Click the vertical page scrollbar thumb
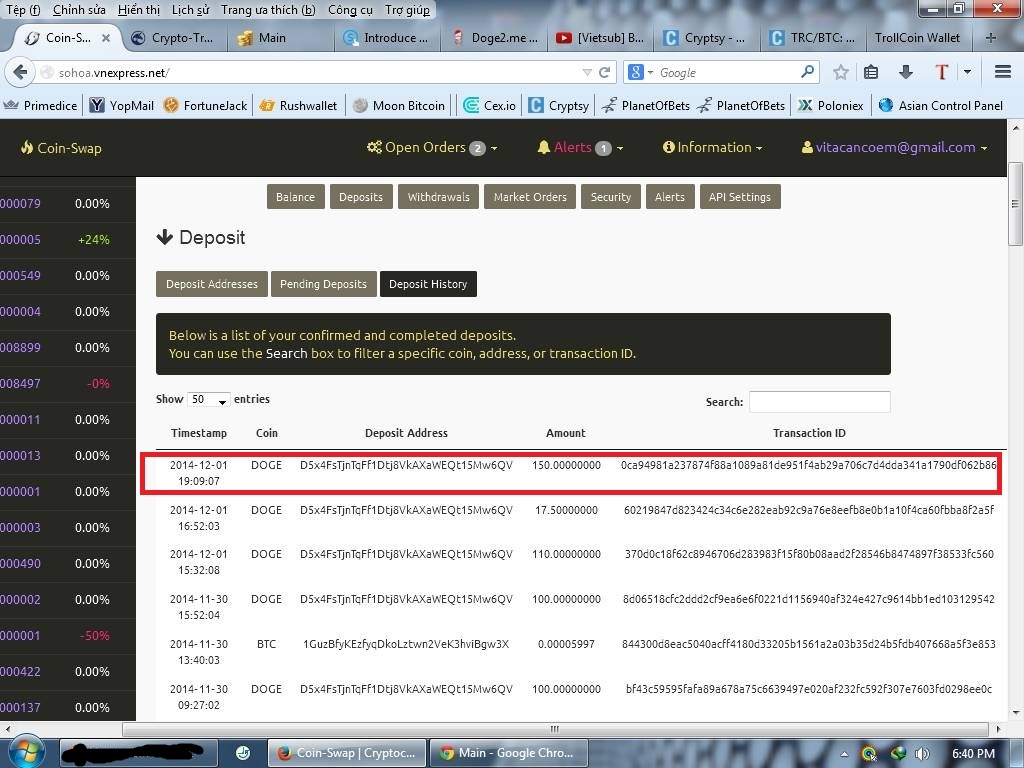Viewport: 1024px width, 768px height. point(1015,203)
